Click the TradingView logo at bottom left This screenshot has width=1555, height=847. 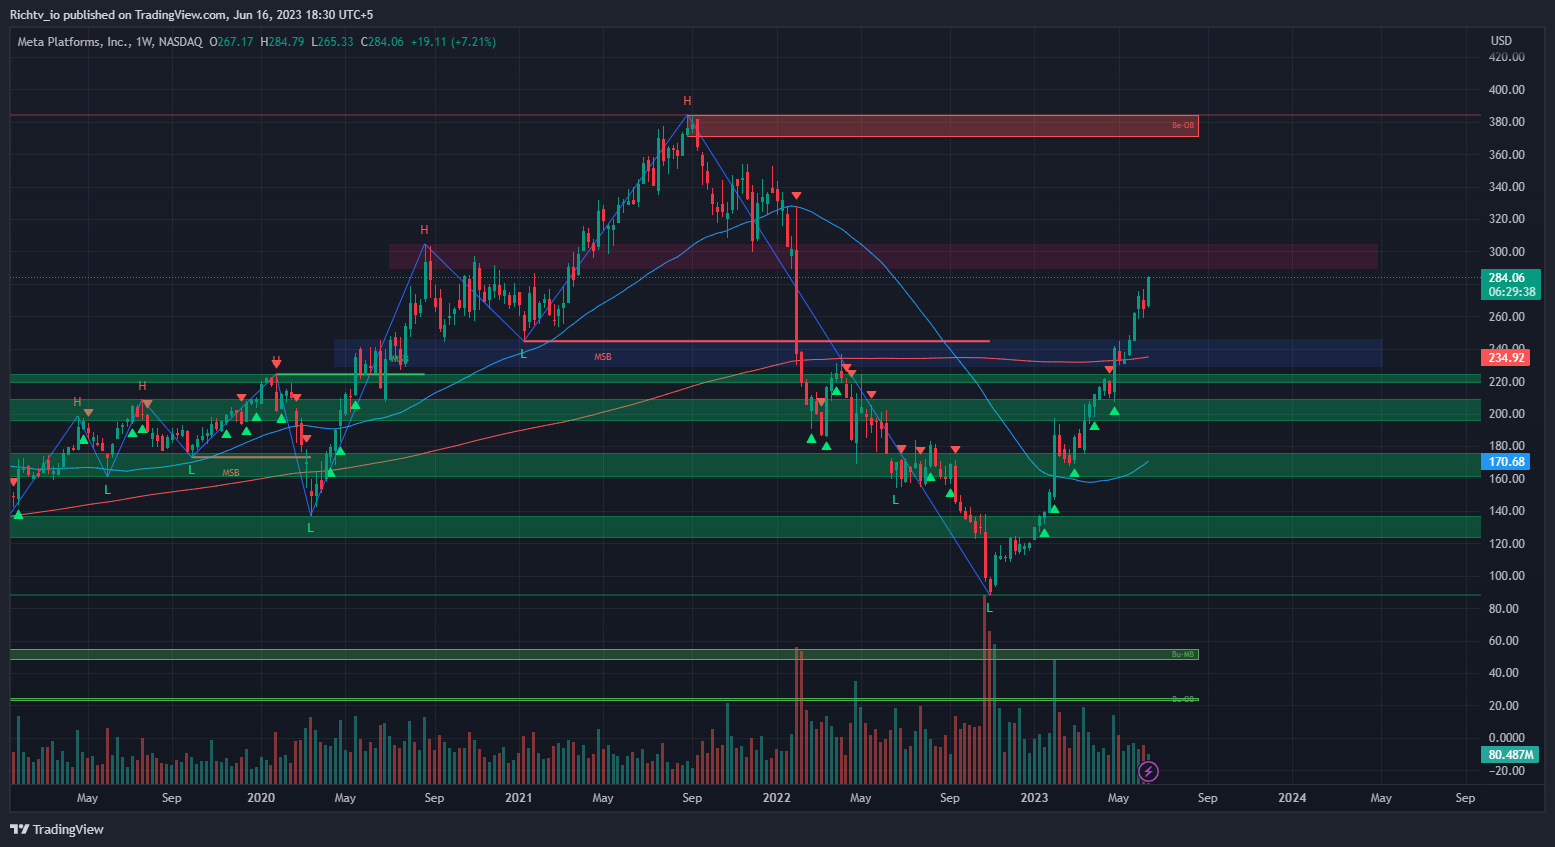(x=57, y=829)
